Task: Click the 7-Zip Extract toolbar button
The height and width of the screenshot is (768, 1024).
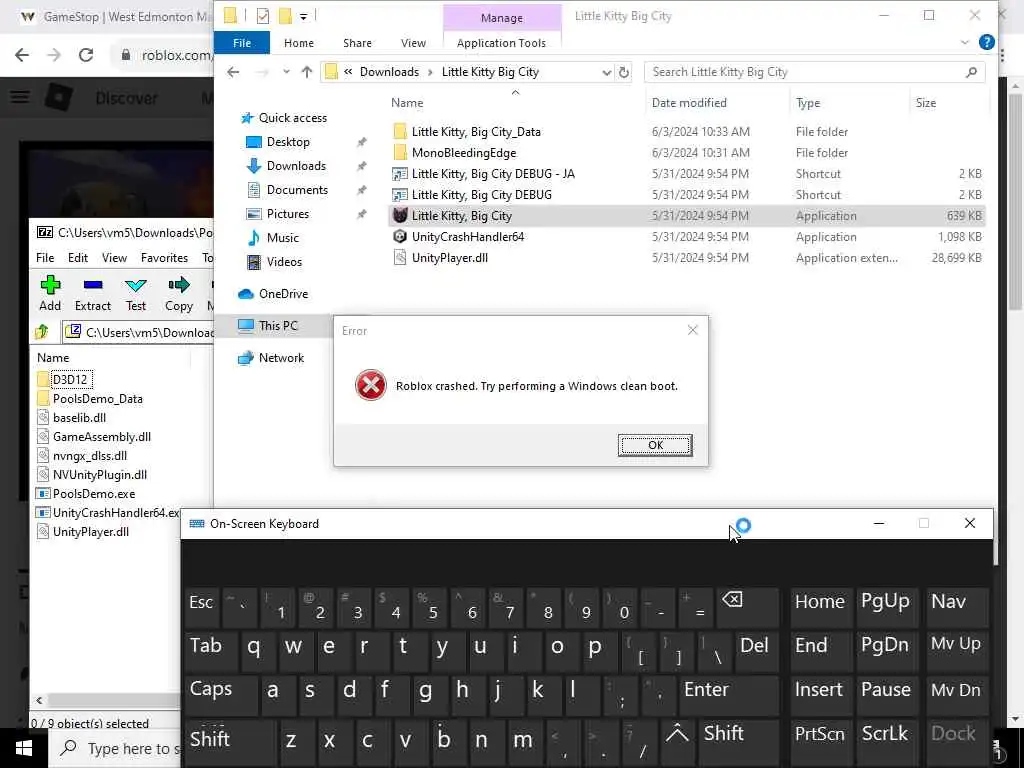Action: (93, 293)
